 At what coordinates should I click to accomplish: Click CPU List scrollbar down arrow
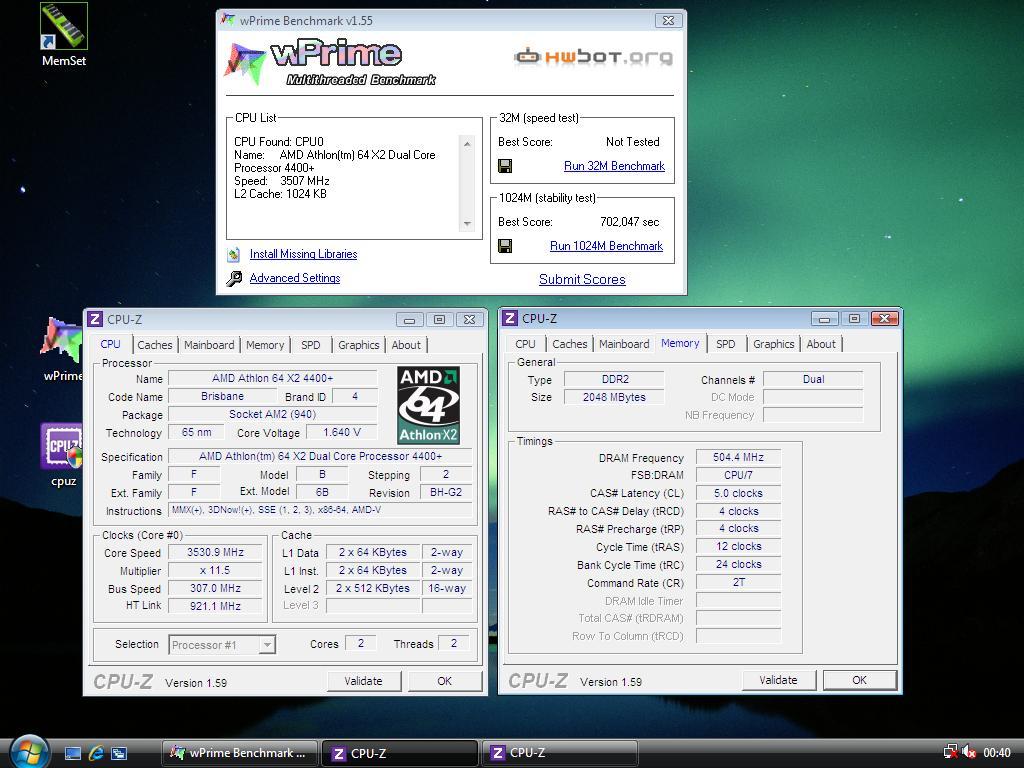467,223
